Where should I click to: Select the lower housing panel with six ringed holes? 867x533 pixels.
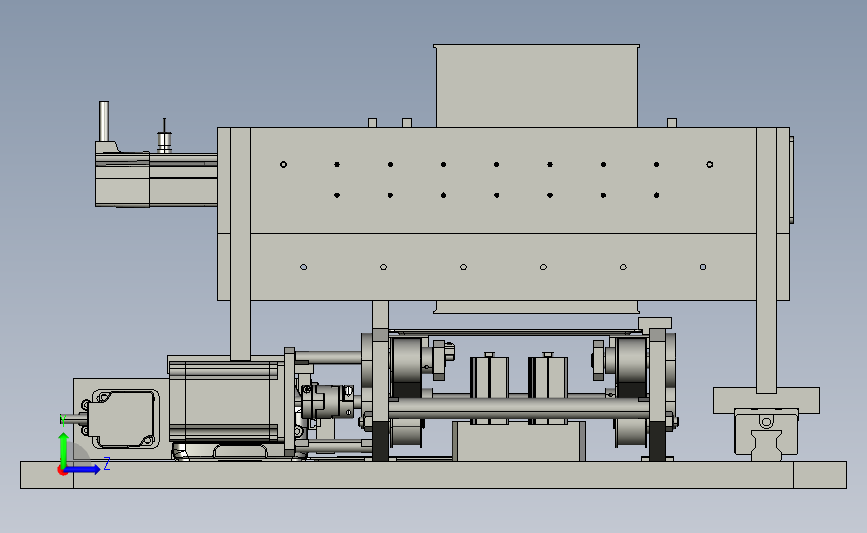point(503,267)
